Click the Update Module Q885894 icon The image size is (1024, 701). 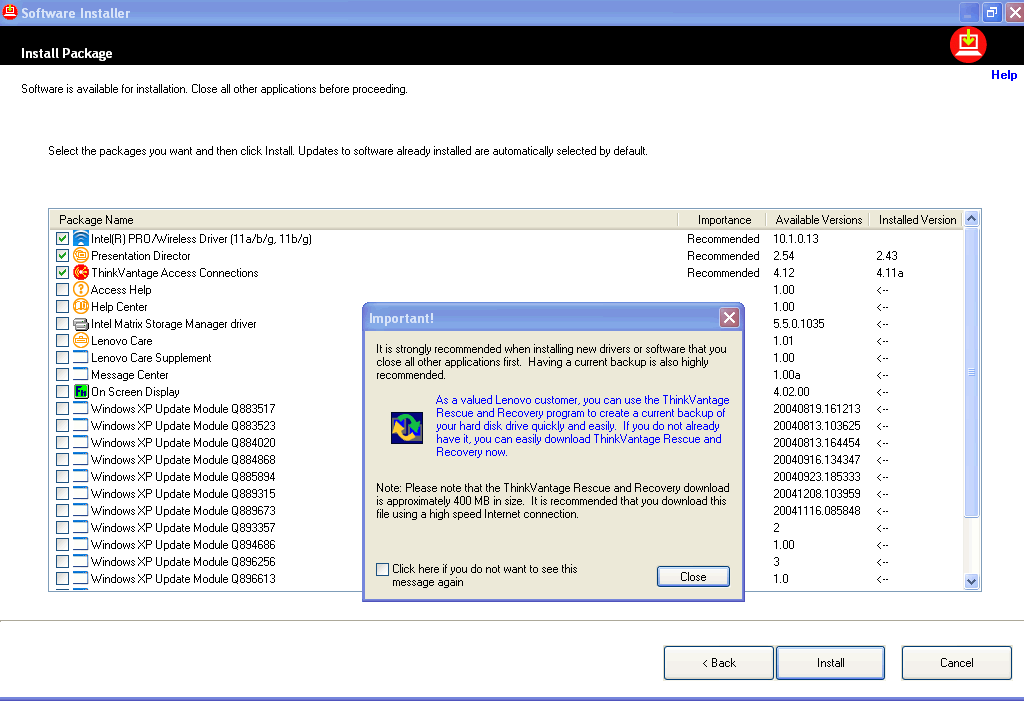(x=80, y=476)
